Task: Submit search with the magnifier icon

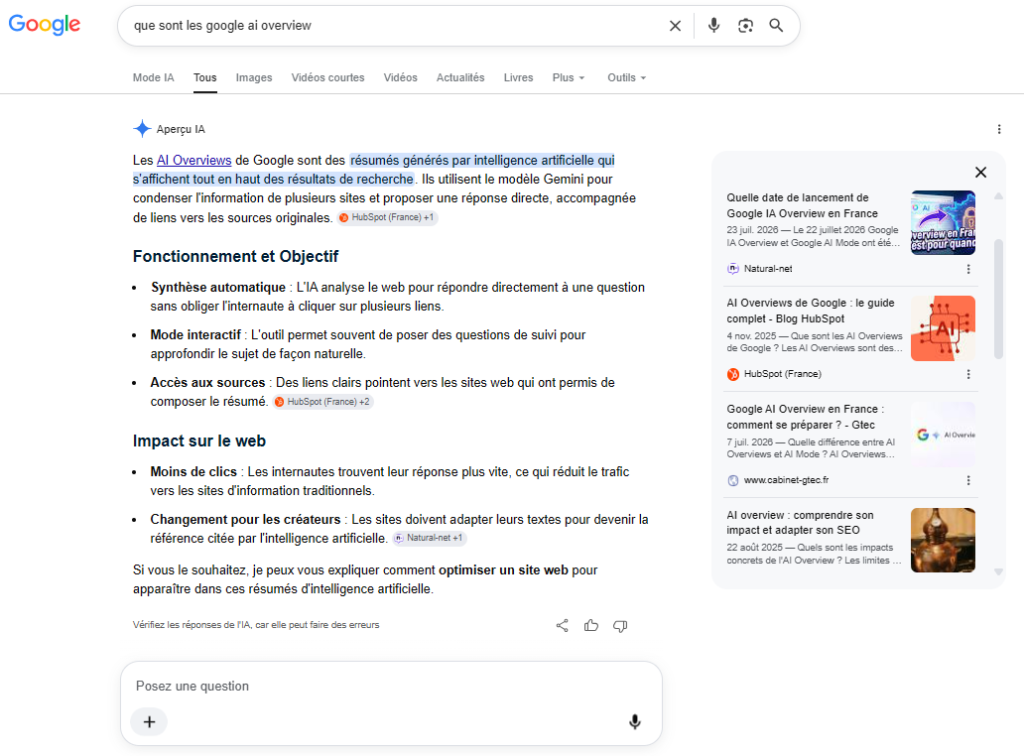Action: (x=776, y=25)
